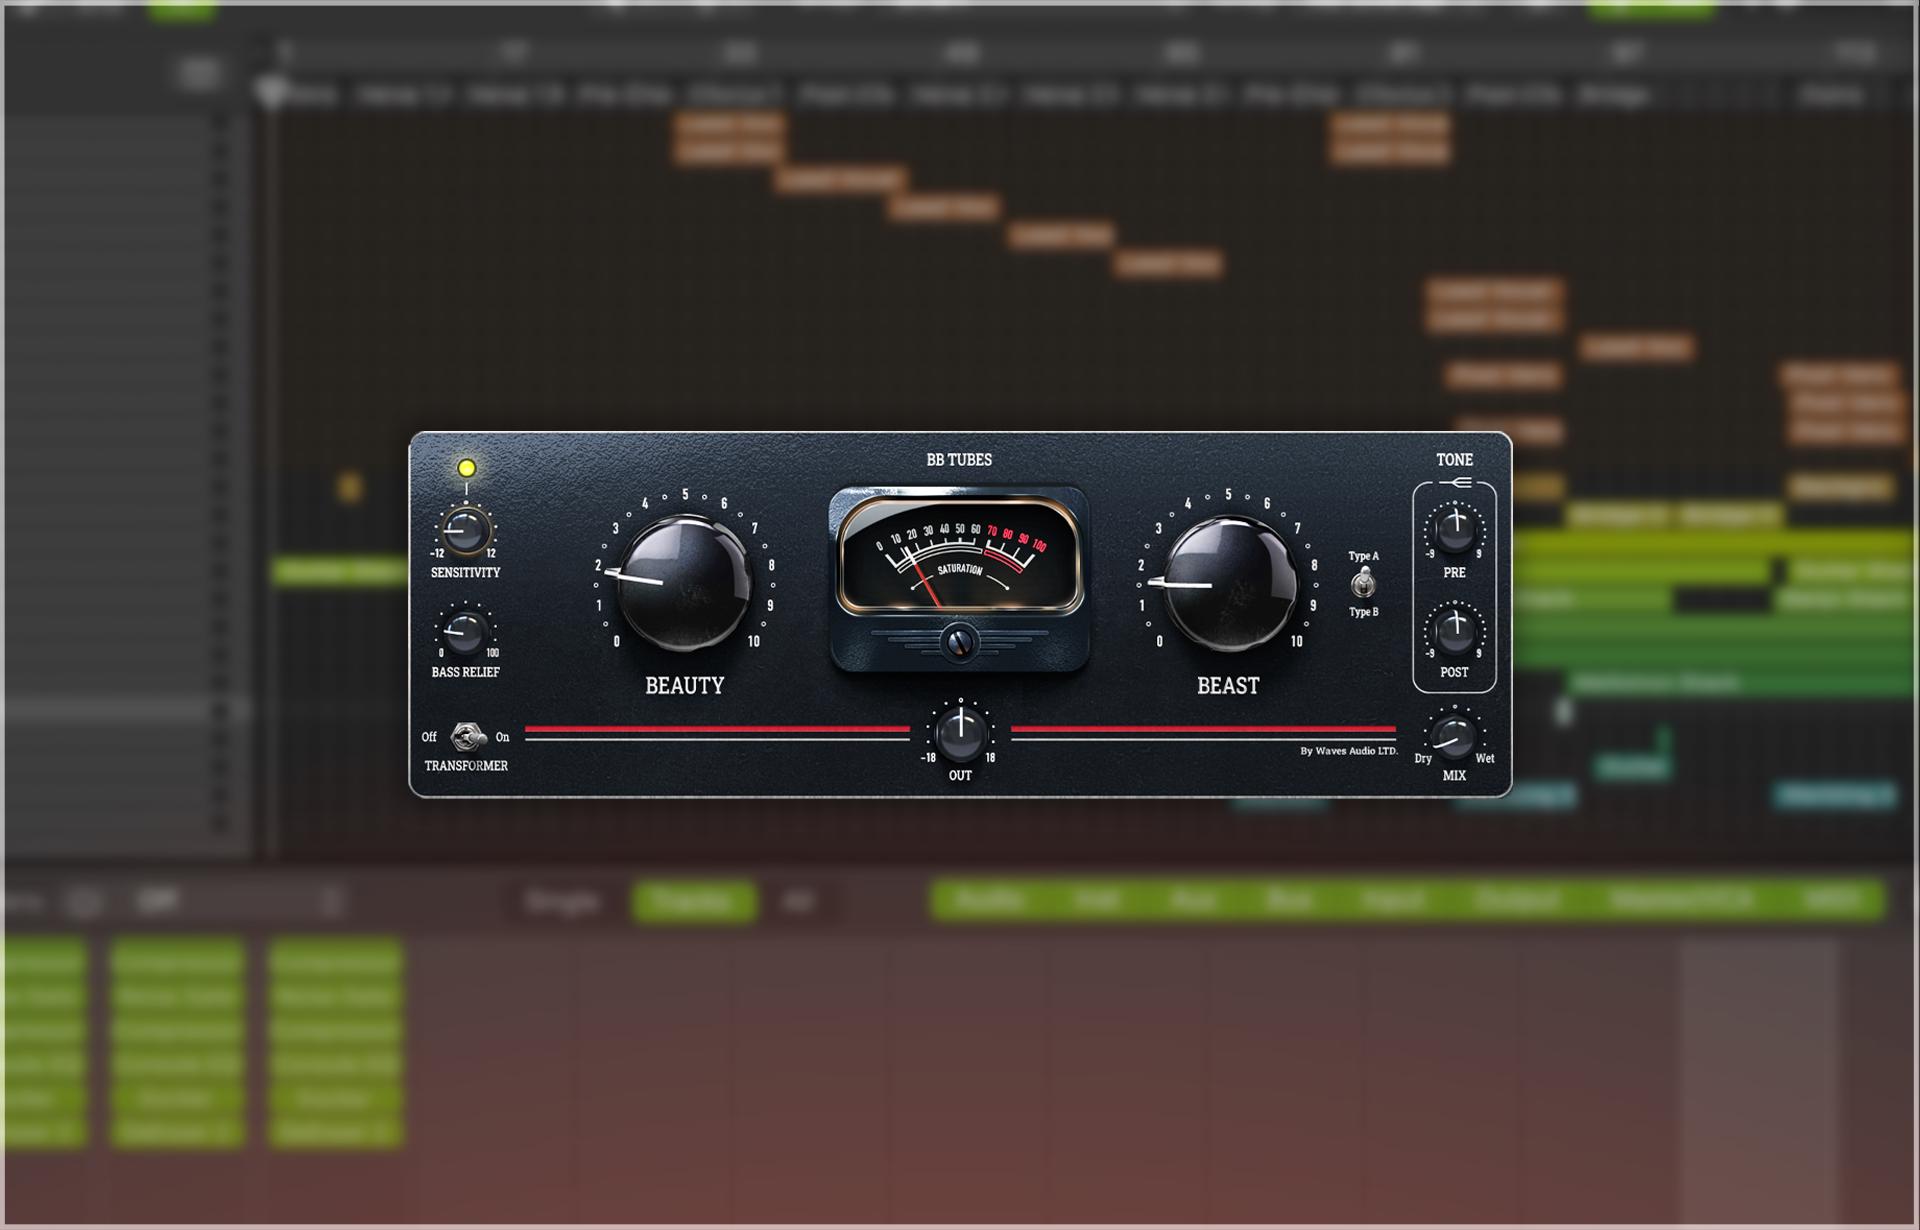The image size is (1920, 1230).
Task: Click the OUT level knob
Action: pos(960,734)
